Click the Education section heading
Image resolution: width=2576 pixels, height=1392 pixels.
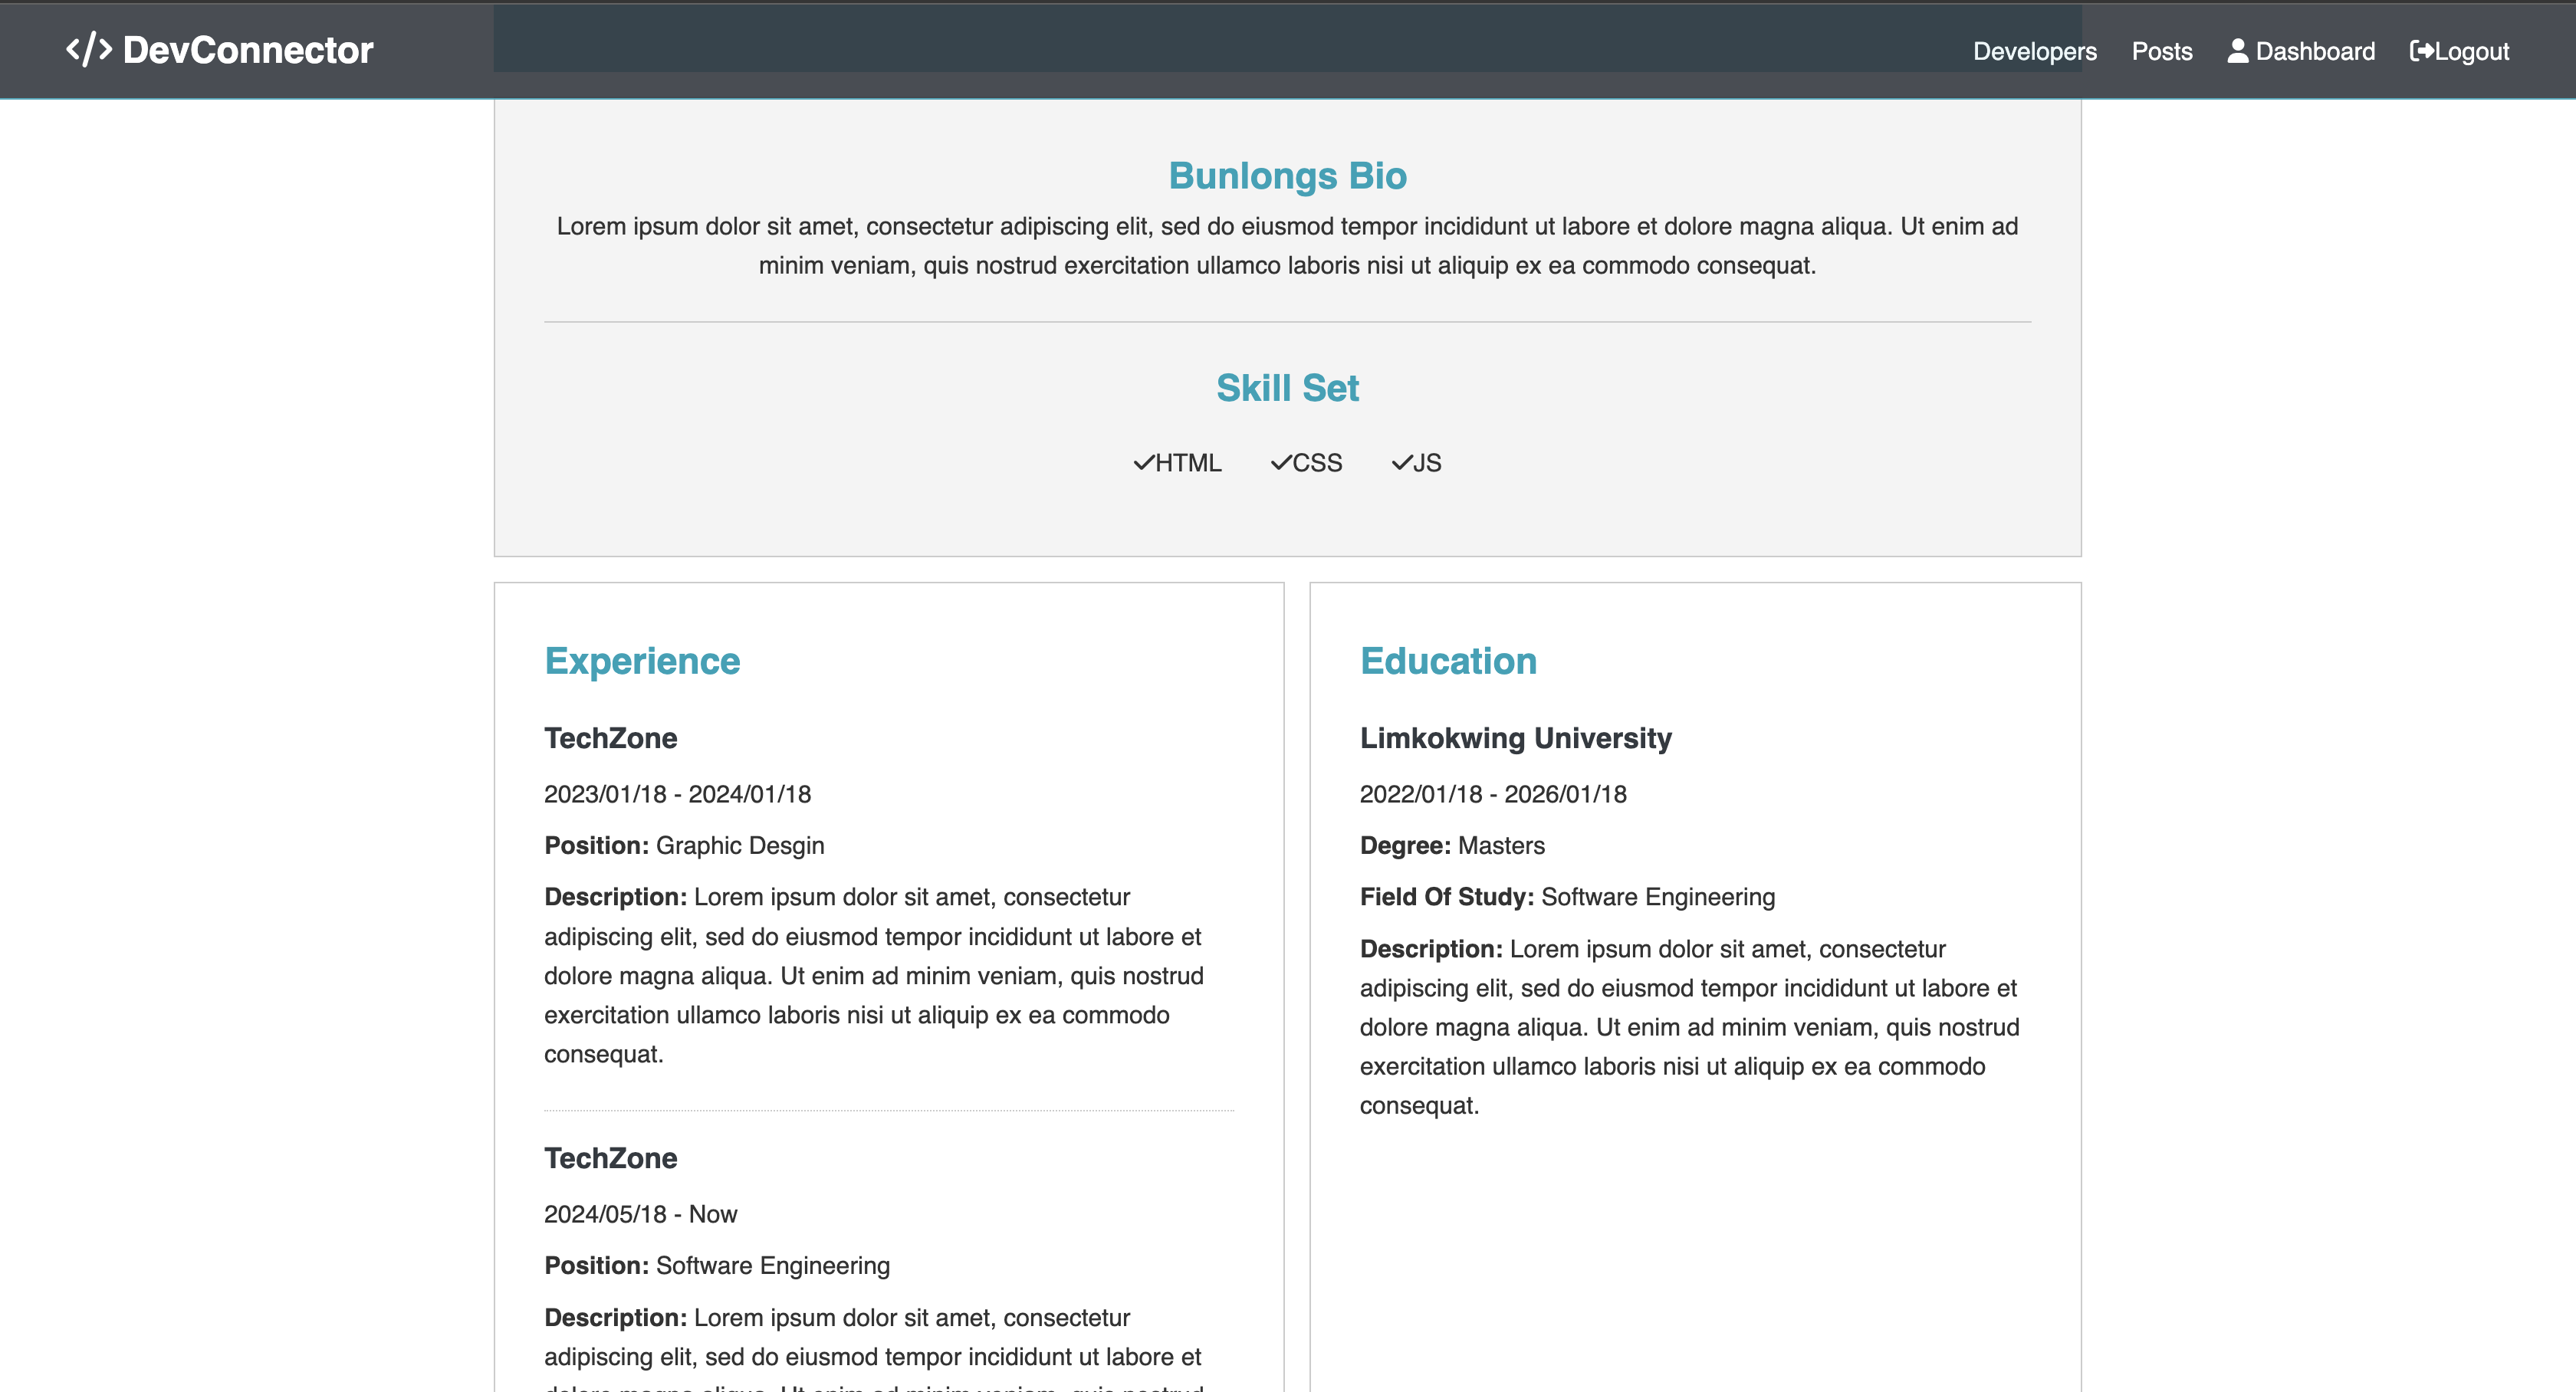pos(1447,661)
